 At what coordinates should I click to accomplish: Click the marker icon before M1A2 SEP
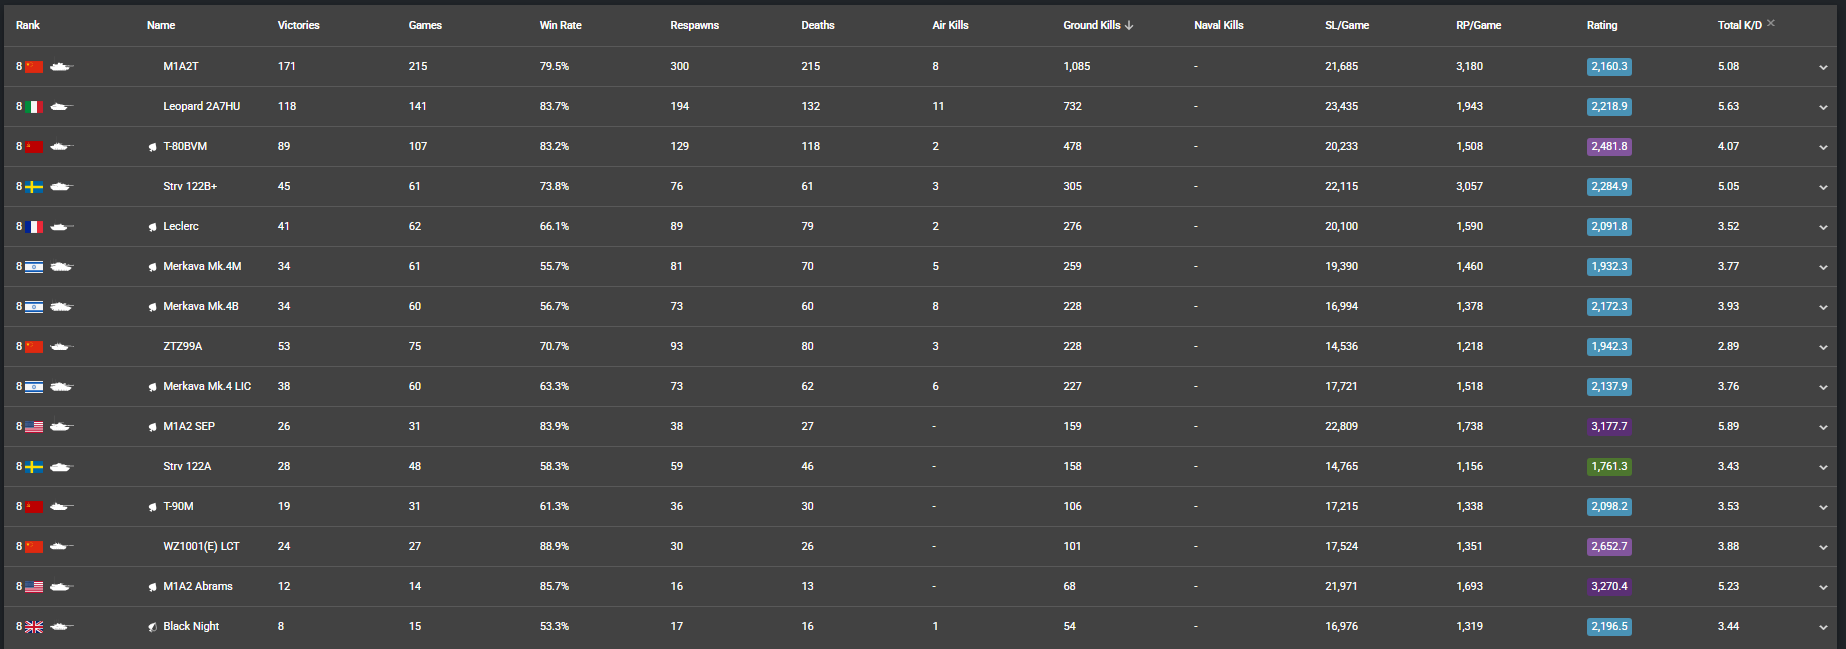pos(152,427)
